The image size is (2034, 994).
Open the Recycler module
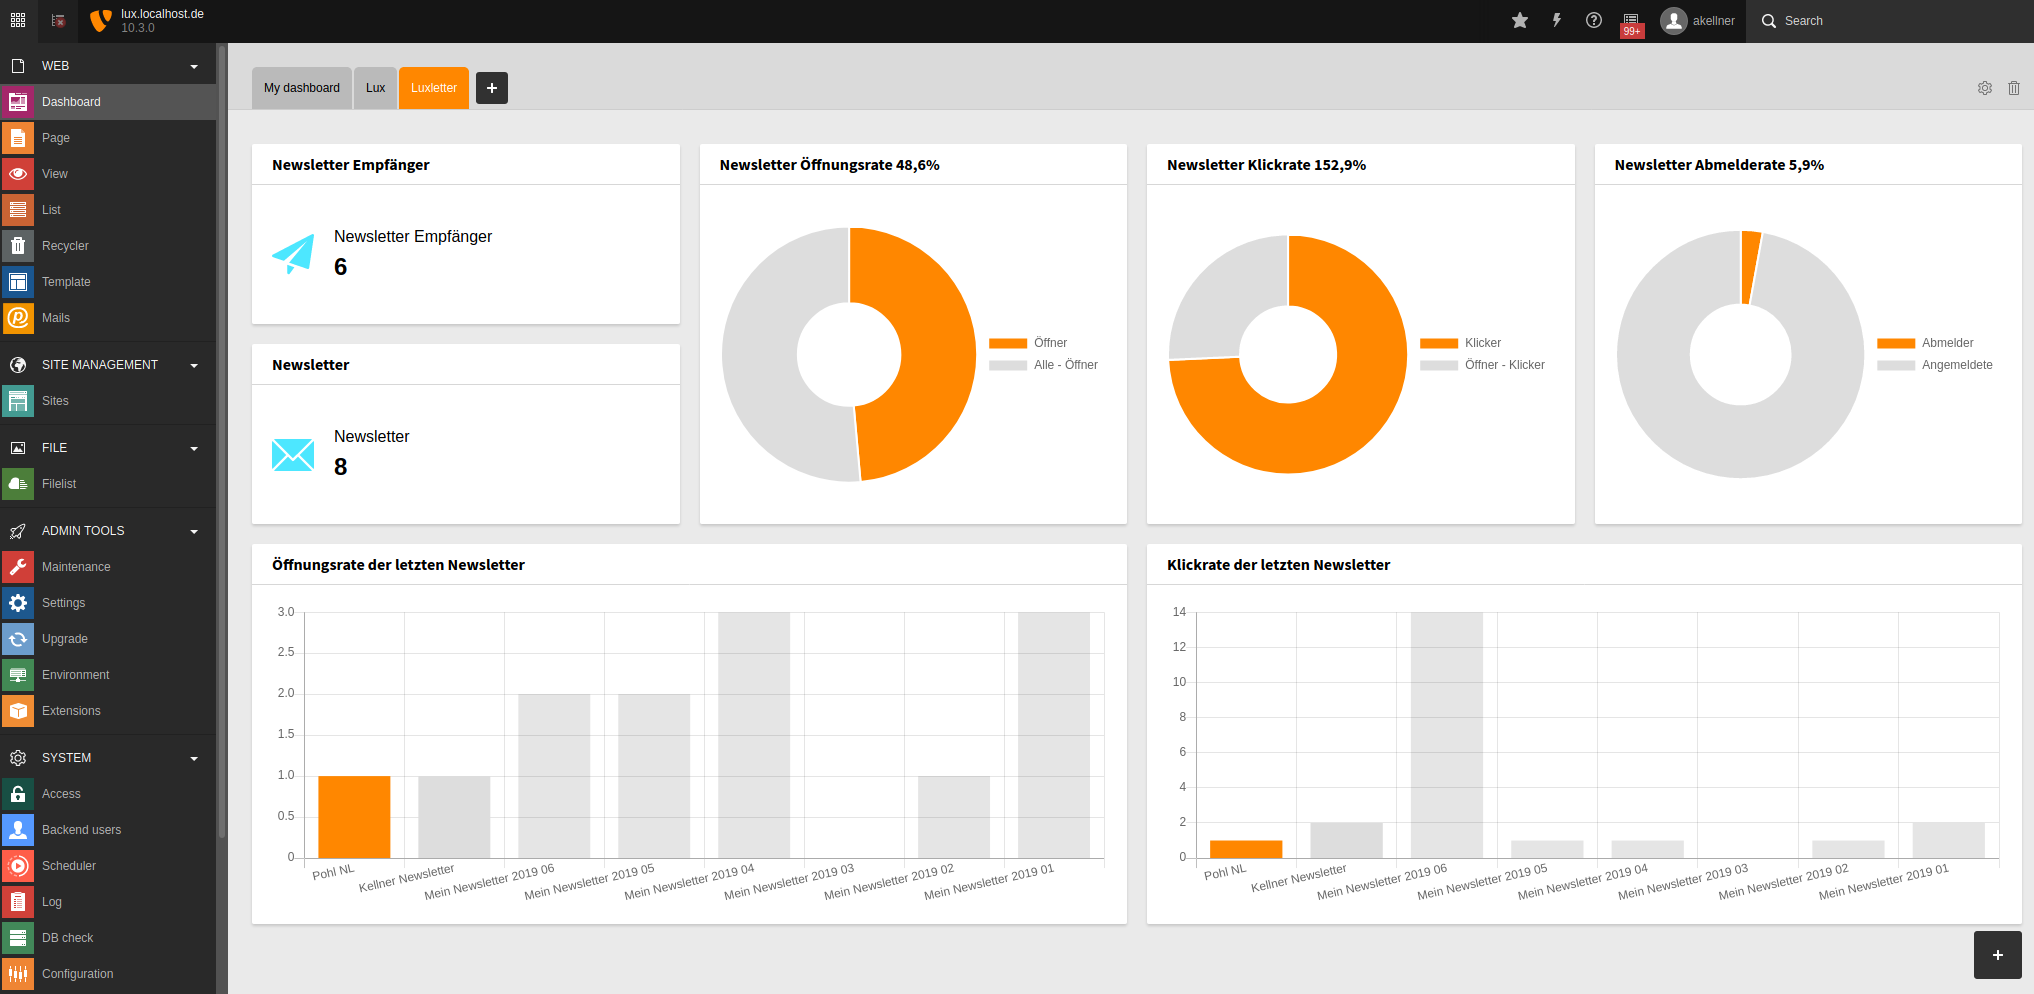[x=108, y=246]
